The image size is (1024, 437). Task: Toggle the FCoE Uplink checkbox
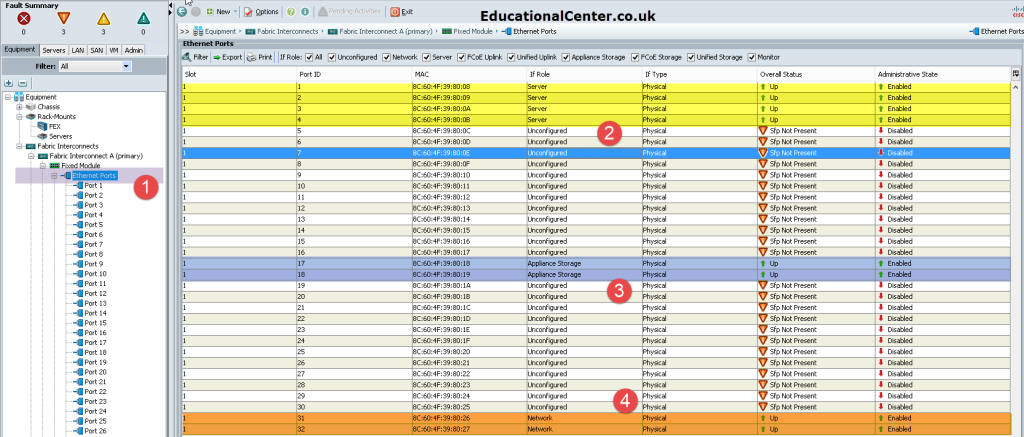pyautogui.click(x=462, y=57)
